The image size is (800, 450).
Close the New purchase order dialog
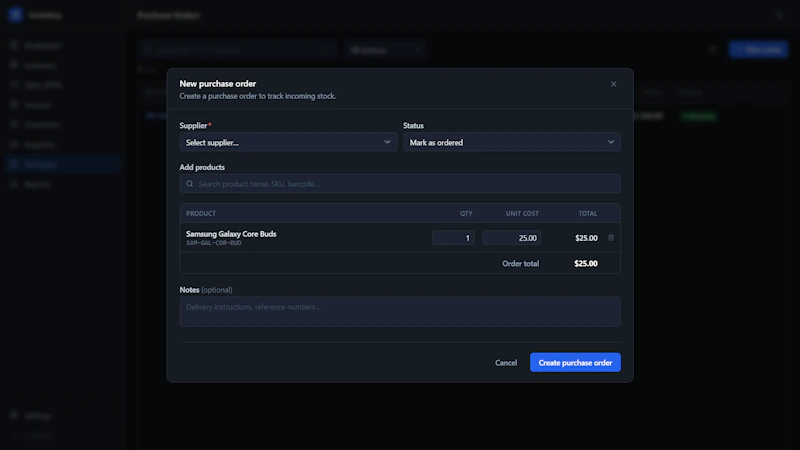click(613, 84)
